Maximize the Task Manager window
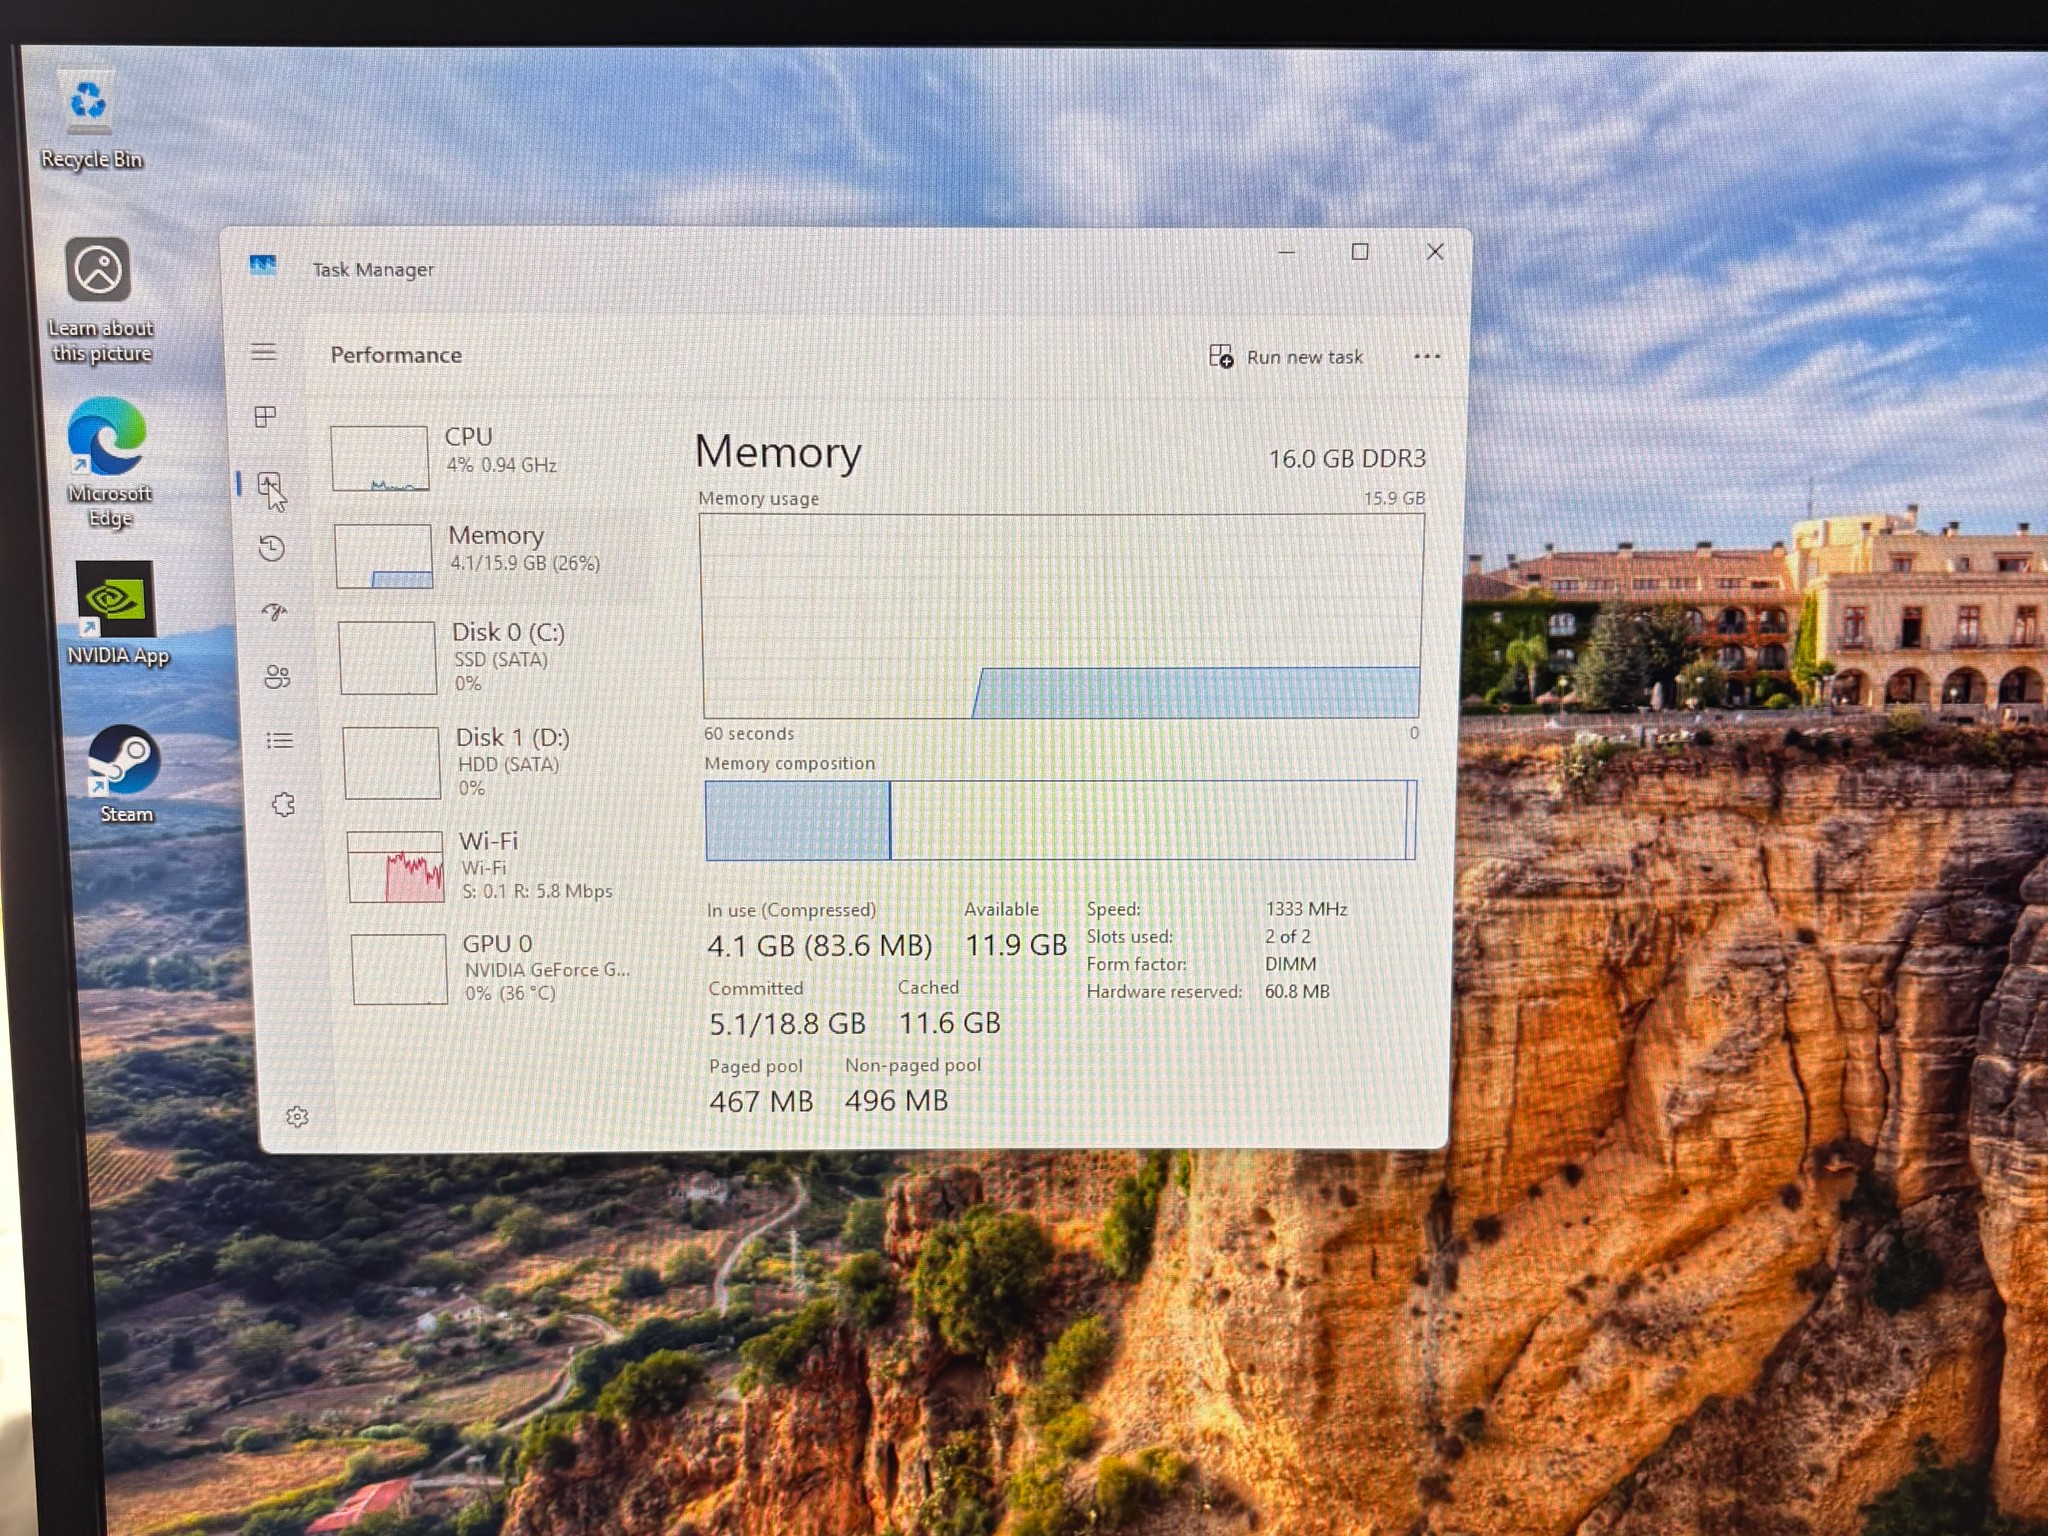This screenshot has width=2048, height=1536. click(x=1360, y=252)
